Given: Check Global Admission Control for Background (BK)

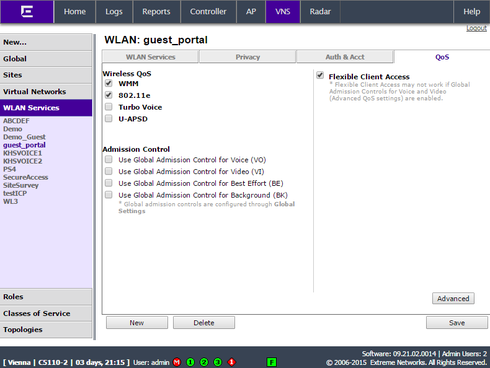Looking at the screenshot, I should pos(109,194).
